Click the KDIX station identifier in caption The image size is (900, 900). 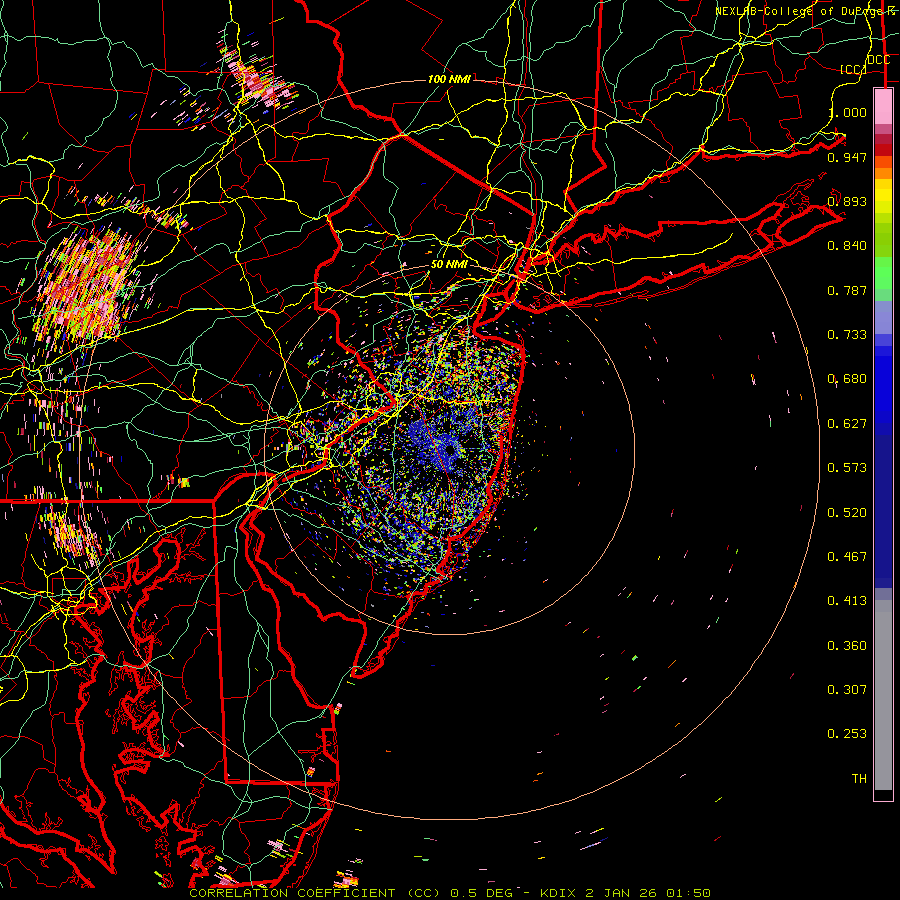pos(560,893)
